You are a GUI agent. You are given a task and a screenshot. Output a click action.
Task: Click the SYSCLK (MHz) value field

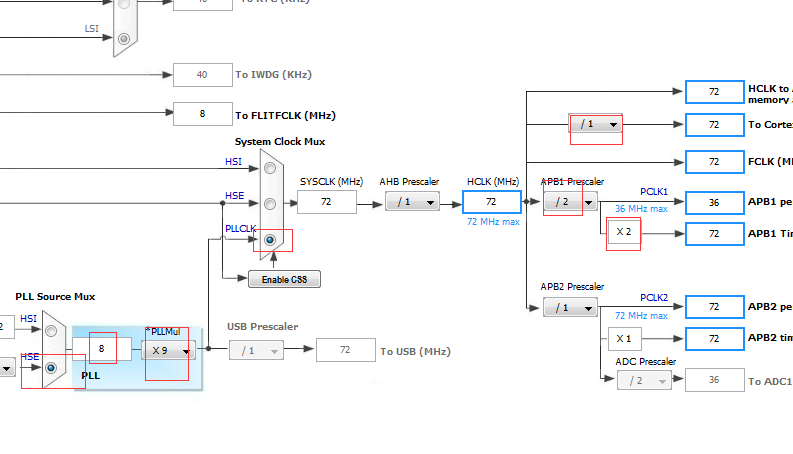coord(327,202)
